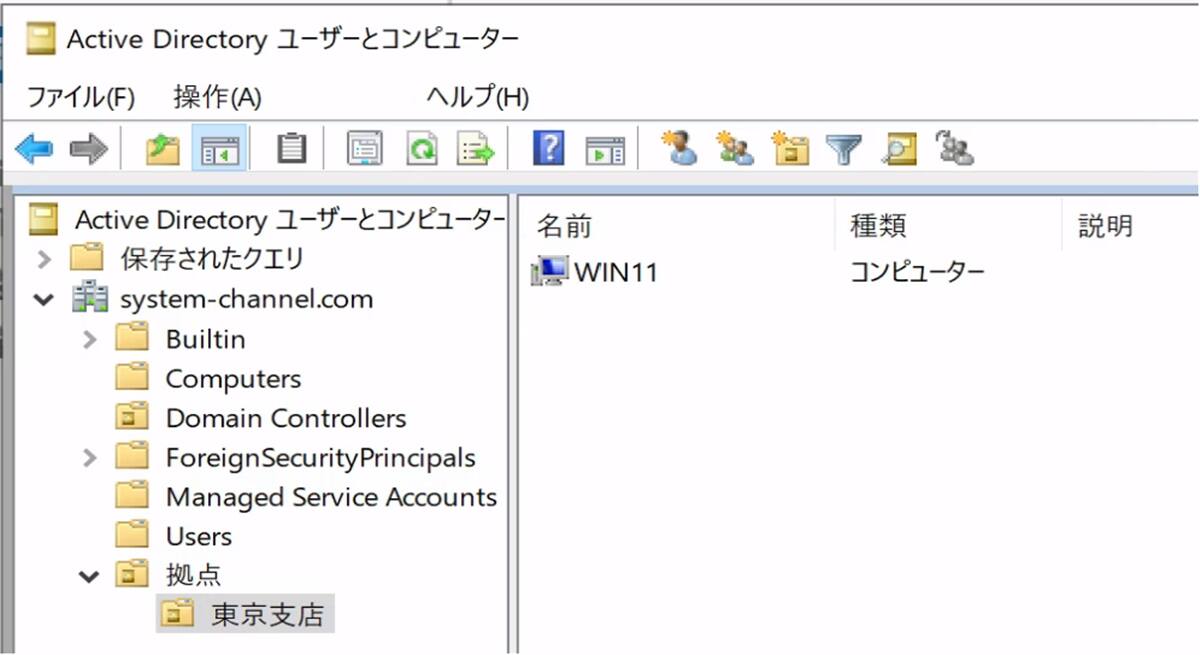Open the filter options funnel icon

pos(843,150)
